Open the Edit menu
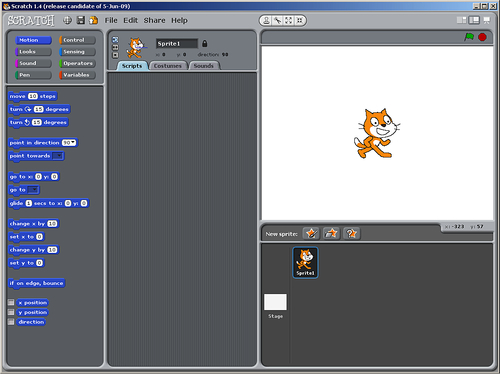Screen dimensions: 500x374 pyautogui.click(x=130, y=20)
